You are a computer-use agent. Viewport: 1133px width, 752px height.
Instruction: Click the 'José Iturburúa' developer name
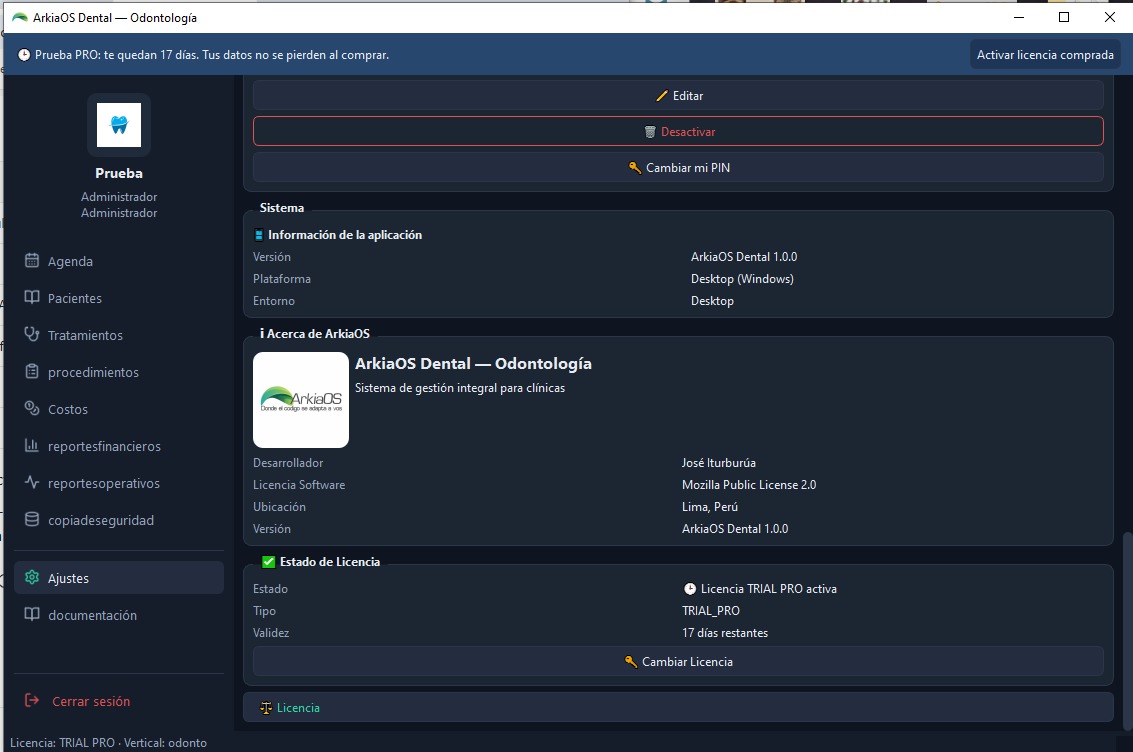coord(719,462)
